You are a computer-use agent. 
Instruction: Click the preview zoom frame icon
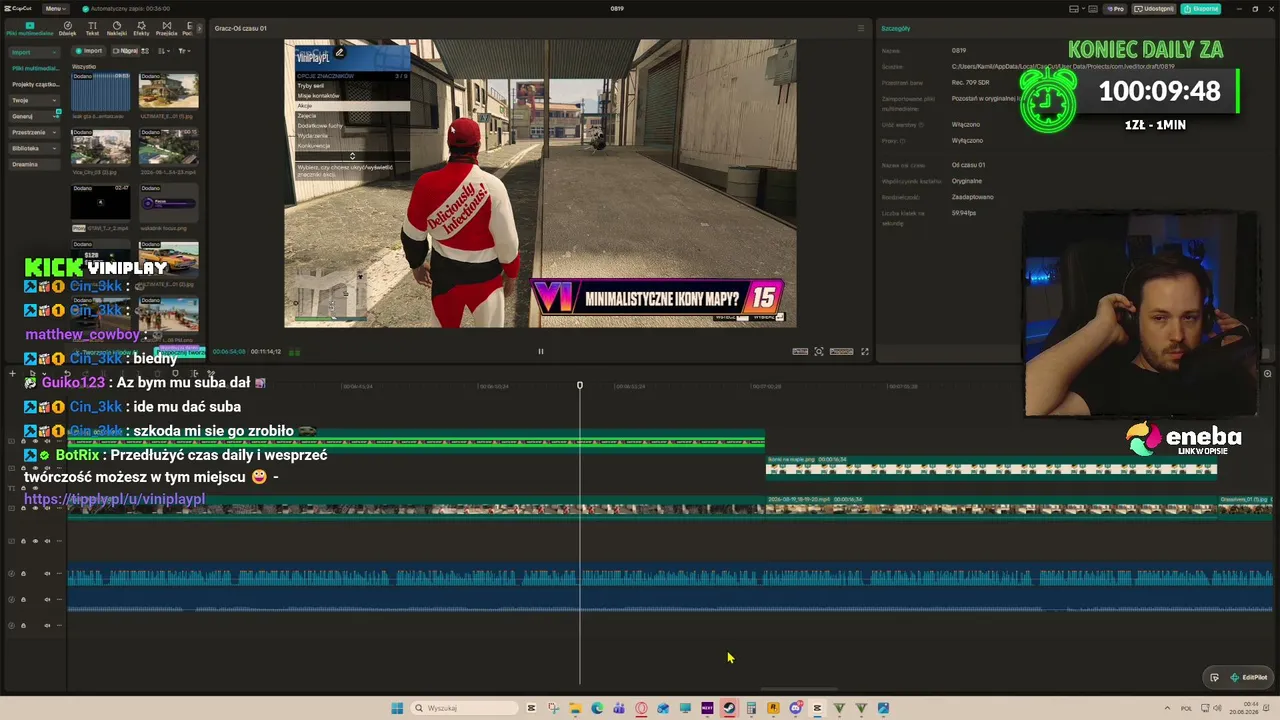(x=819, y=351)
